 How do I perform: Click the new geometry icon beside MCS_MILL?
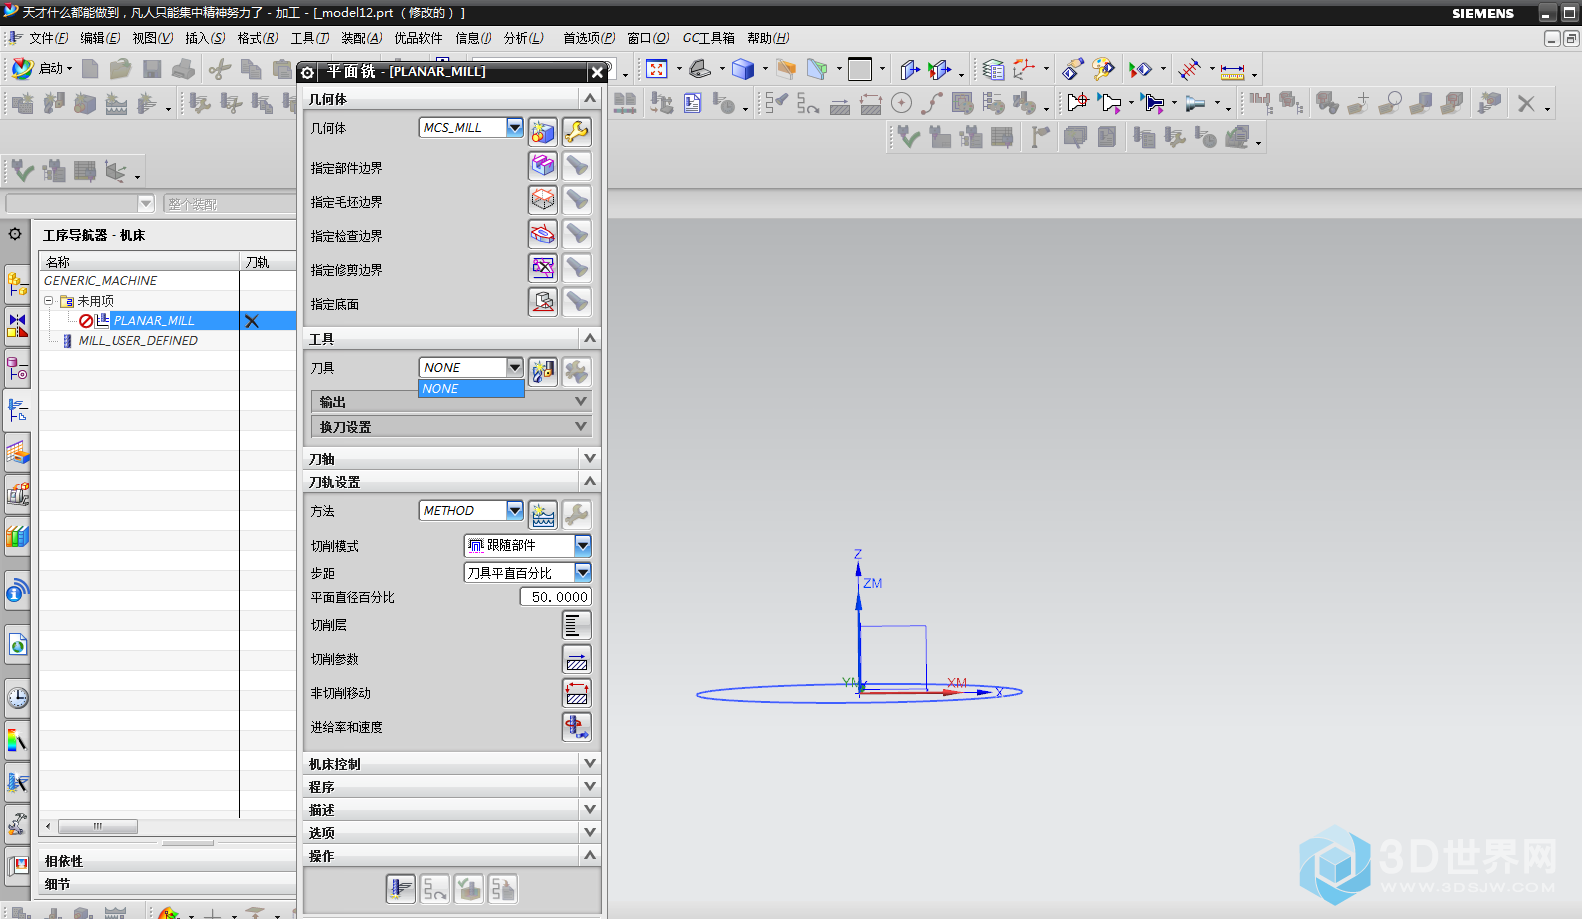coord(543,131)
